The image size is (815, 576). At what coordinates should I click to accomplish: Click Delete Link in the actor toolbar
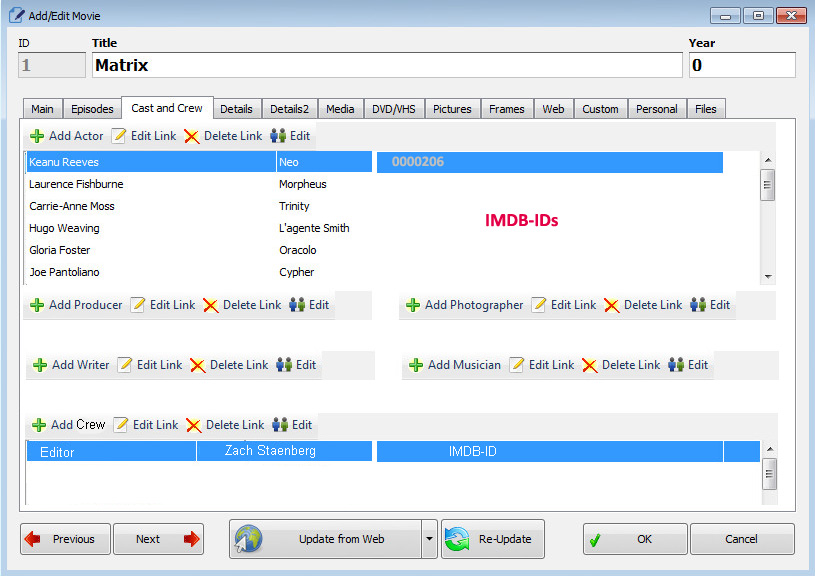[x=222, y=136]
